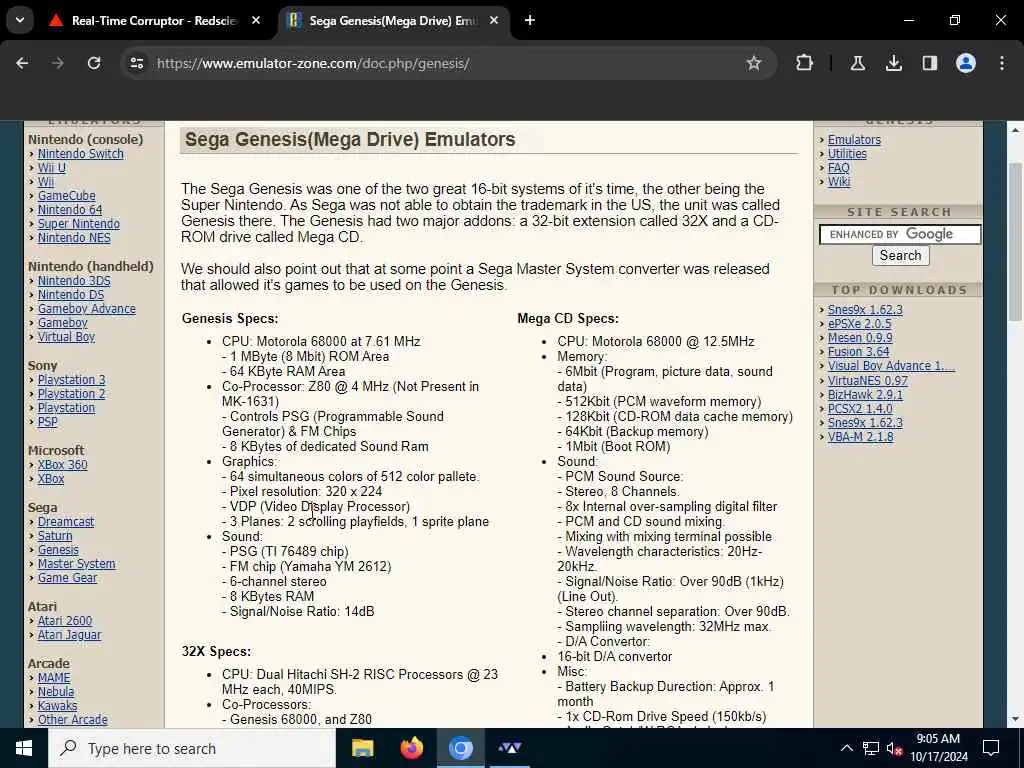Open the VirtuaNES 0.97 download link
The height and width of the screenshot is (768, 1024).
click(867, 381)
